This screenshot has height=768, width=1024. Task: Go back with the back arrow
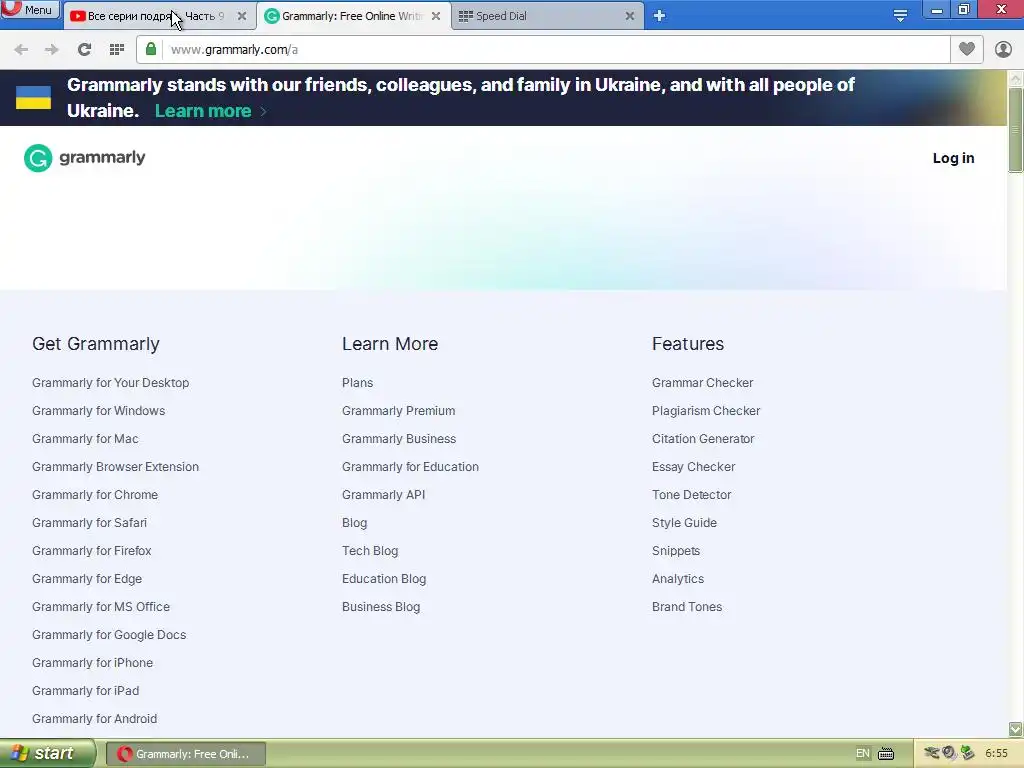tap(21, 50)
